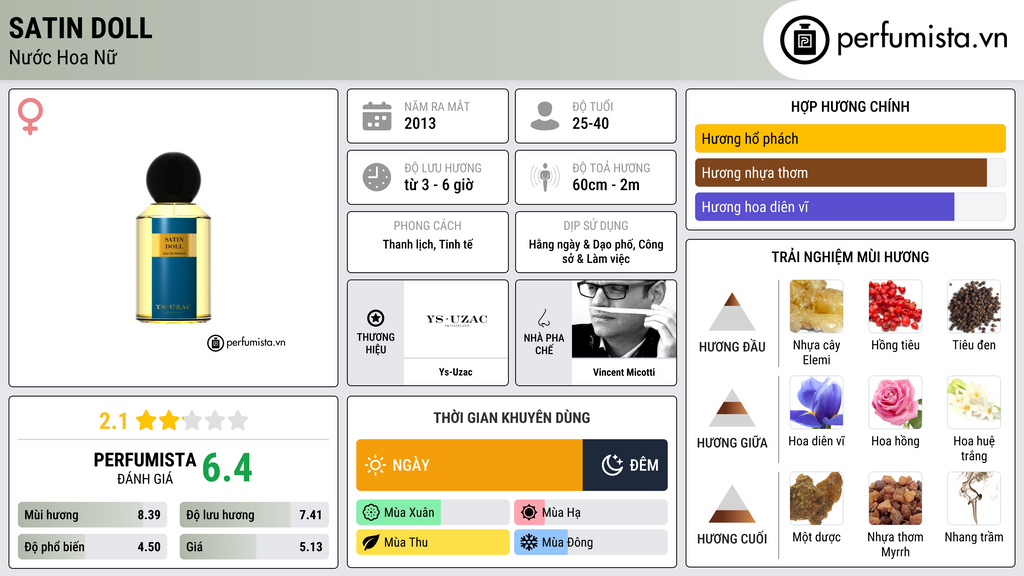Viewport: 1024px width, 576px height.
Task: Click the Độ lưu hương 7.41 score bar
Action: pos(254,515)
